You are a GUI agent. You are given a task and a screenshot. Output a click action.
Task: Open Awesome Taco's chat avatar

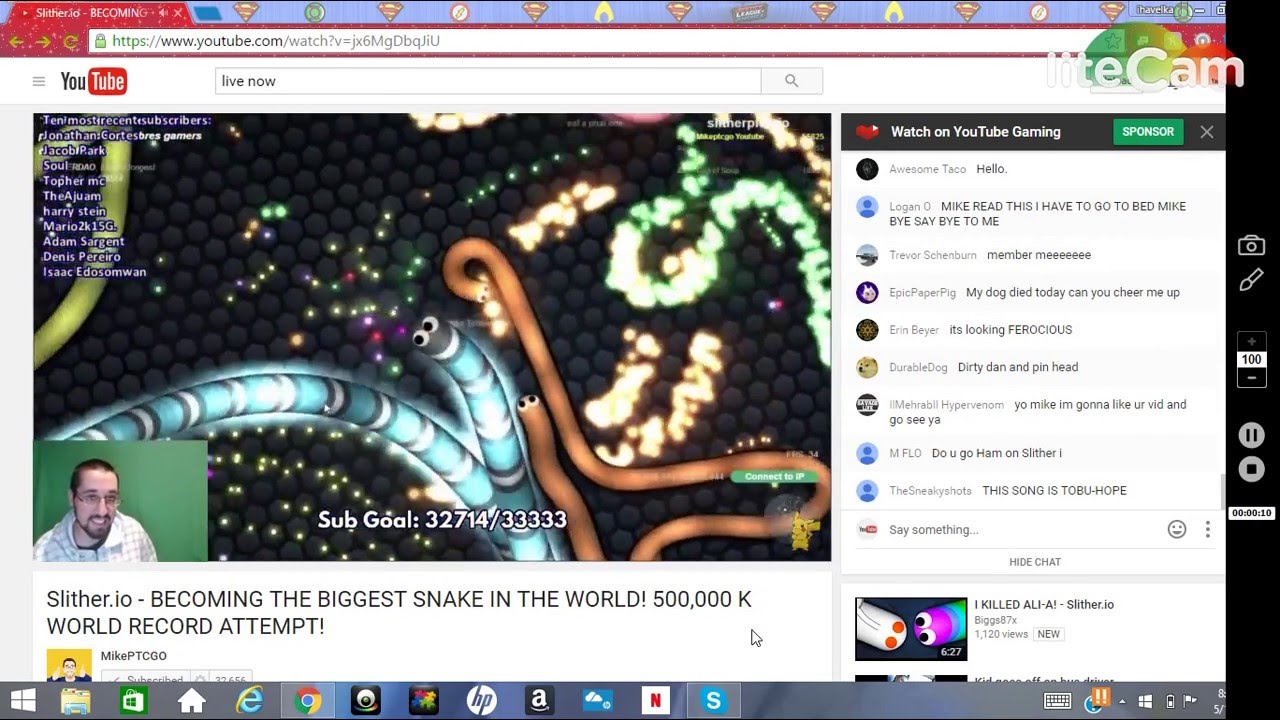coord(867,169)
